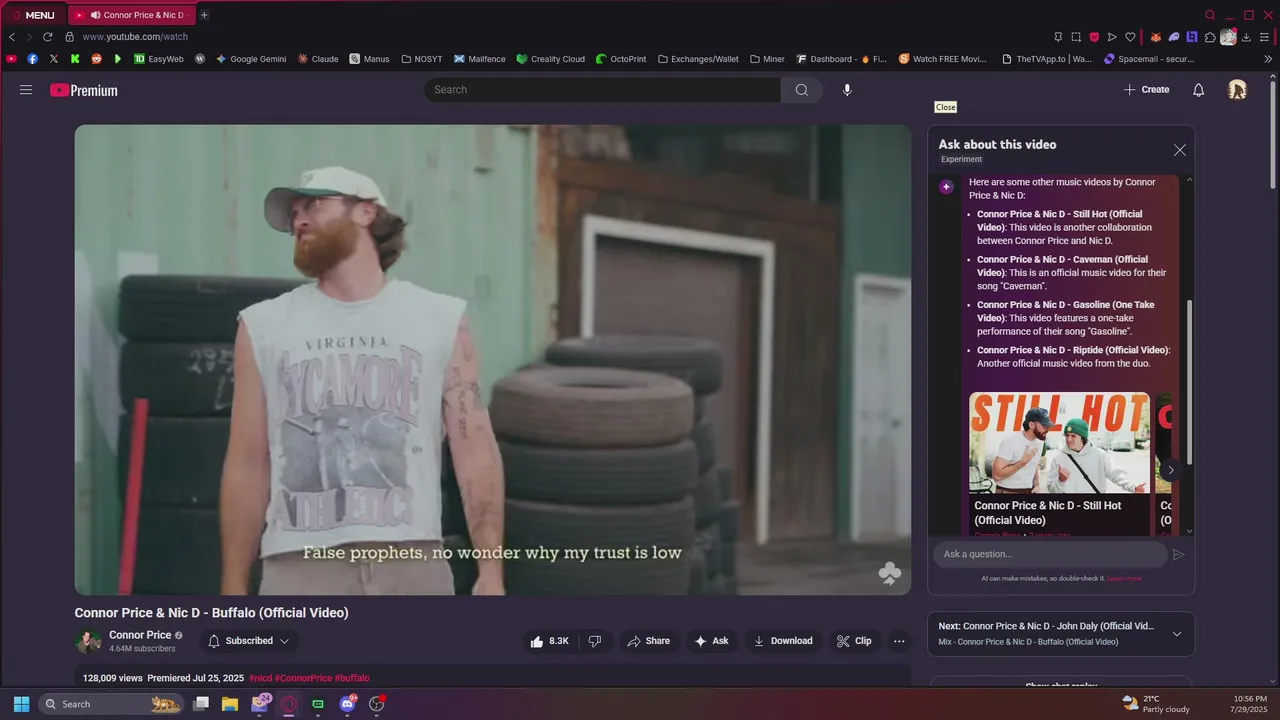1280x720 pixels.
Task: Click the X (Twitter) bookmark icon
Action: tap(54, 59)
